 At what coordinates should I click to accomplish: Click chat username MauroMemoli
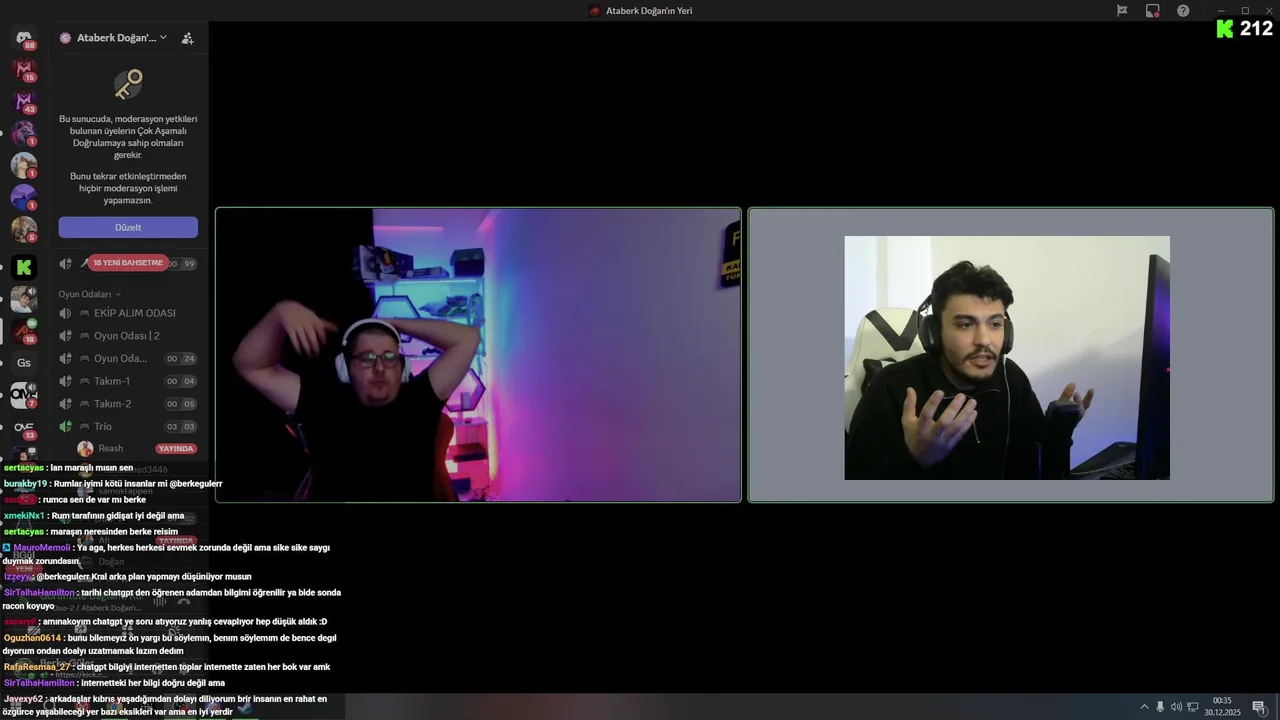41,548
